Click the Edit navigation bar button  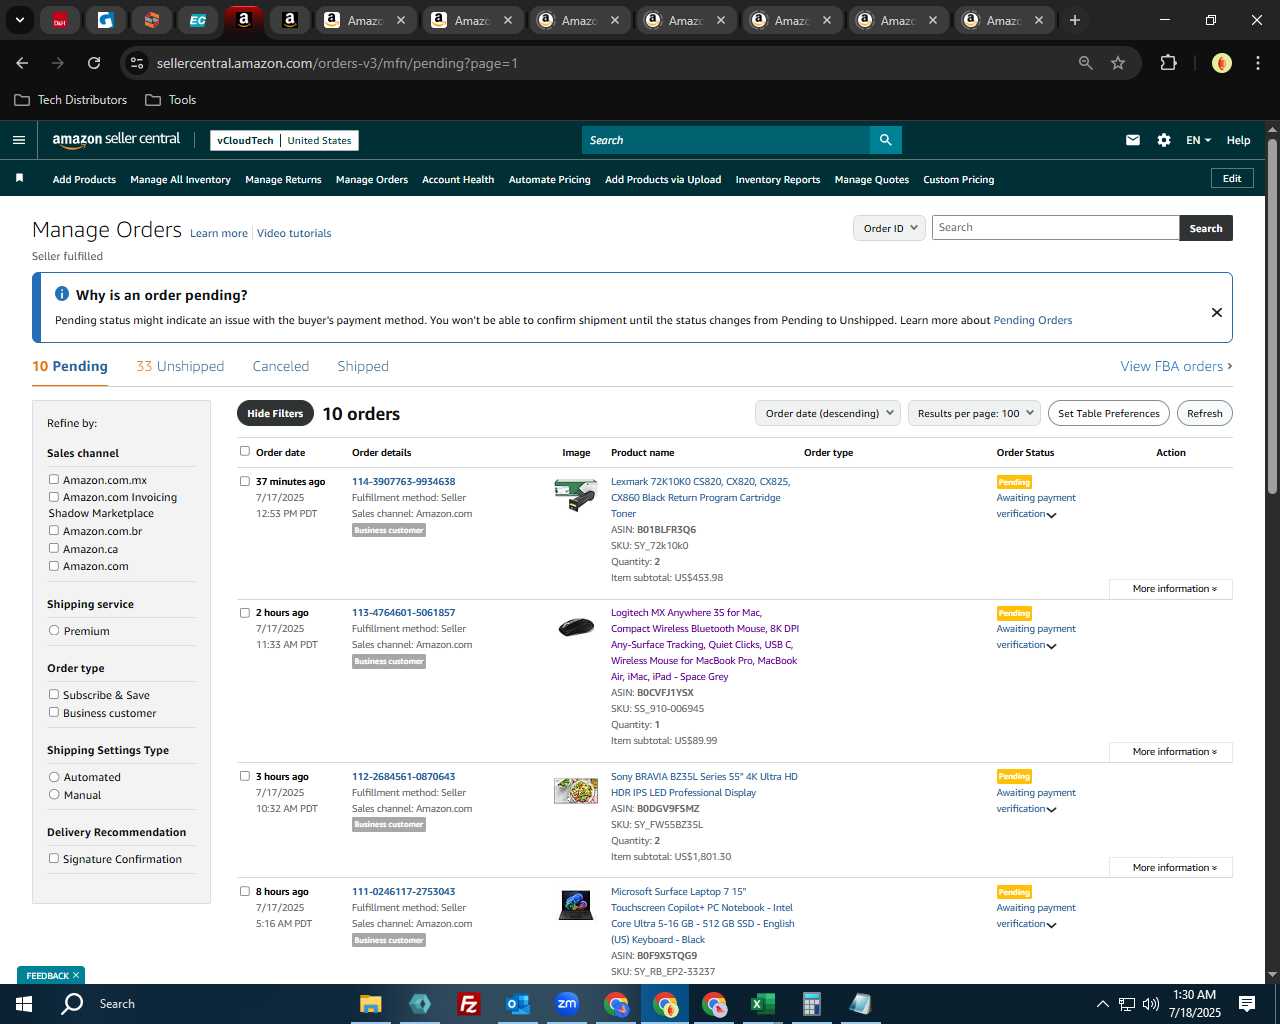click(1232, 178)
